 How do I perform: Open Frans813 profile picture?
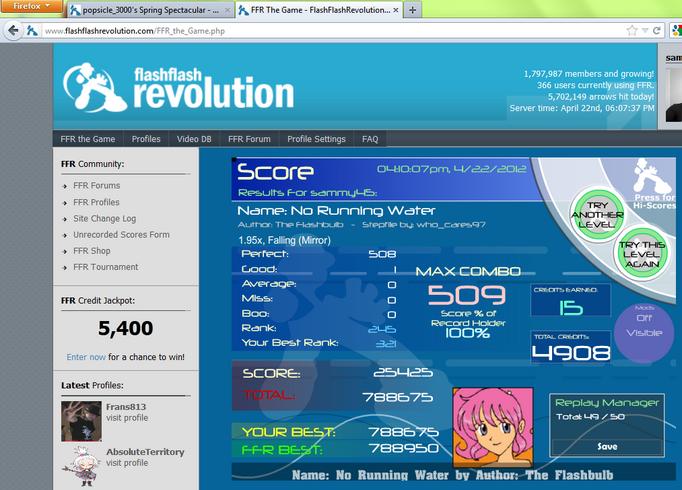pos(81,421)
